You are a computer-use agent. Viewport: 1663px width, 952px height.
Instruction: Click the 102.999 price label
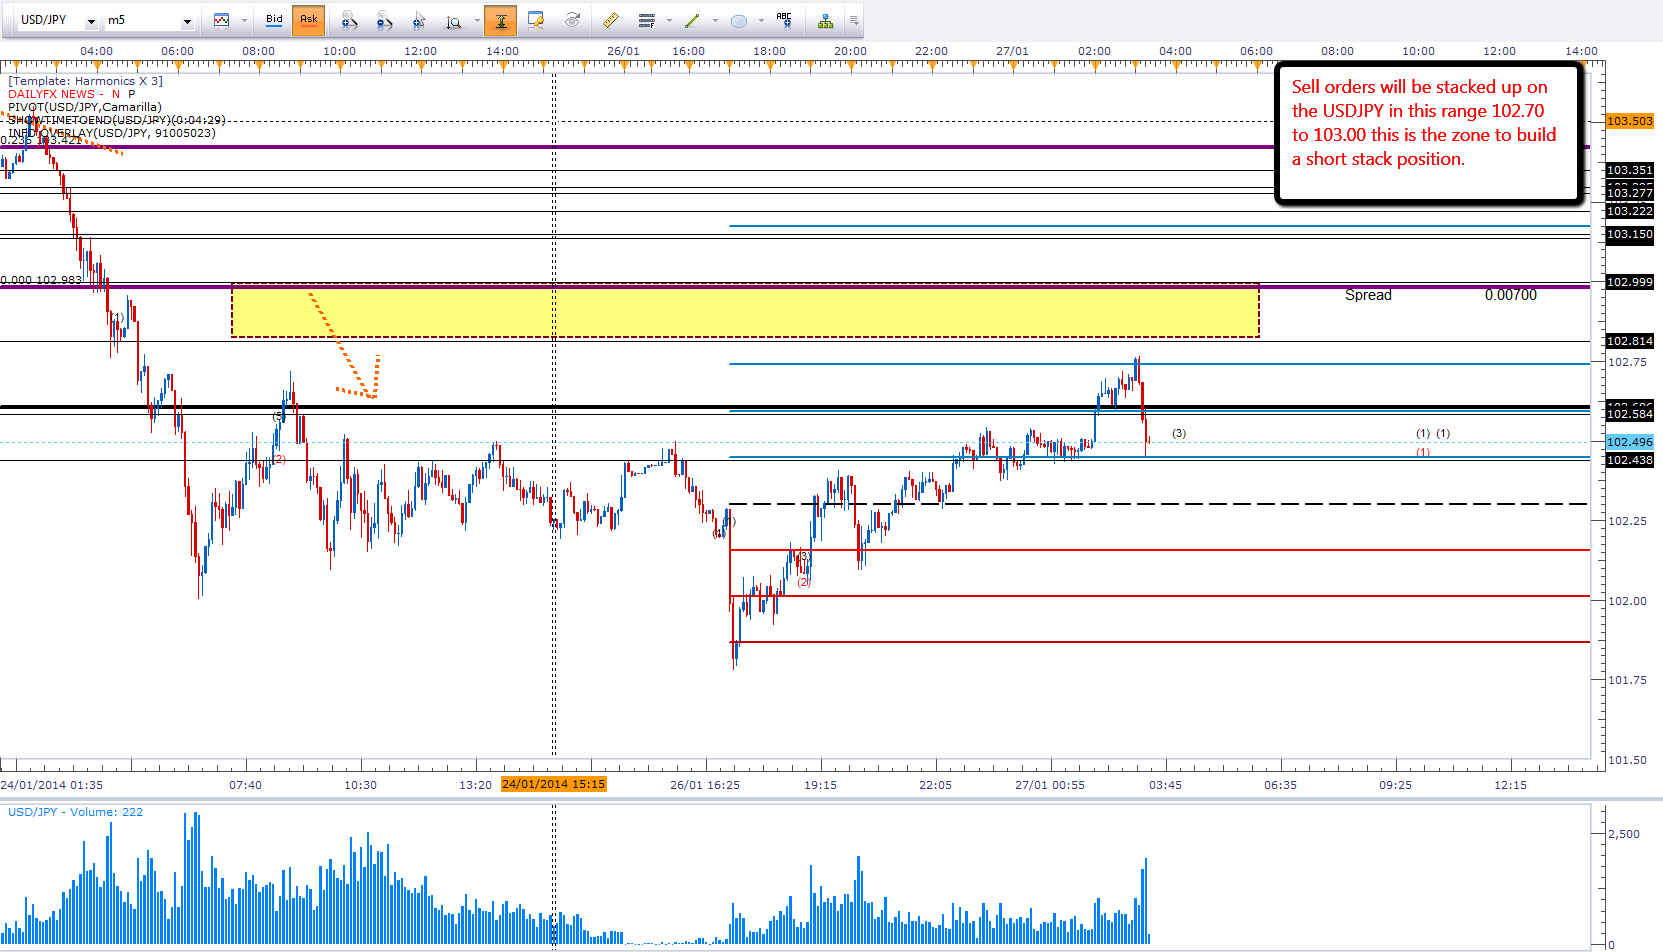pyautogui.click(x=1630, y=282)
